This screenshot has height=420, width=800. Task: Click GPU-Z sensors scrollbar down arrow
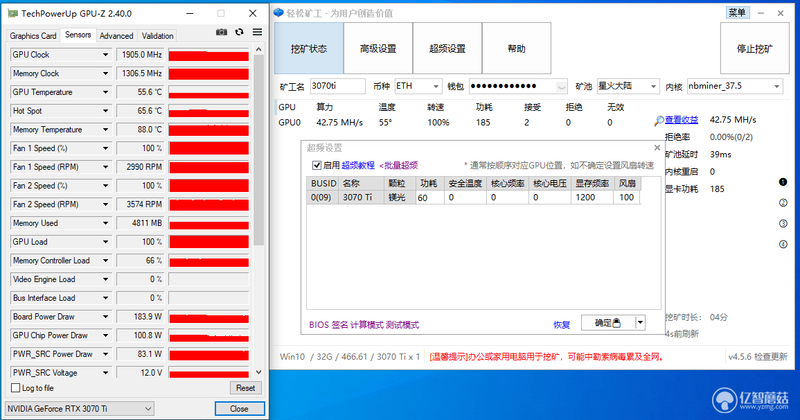coord(259,373)
